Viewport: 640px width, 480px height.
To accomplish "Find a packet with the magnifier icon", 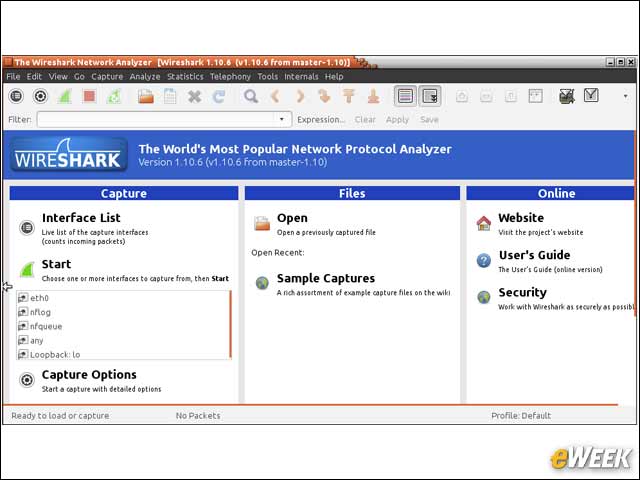I will [x=251, y=96].
